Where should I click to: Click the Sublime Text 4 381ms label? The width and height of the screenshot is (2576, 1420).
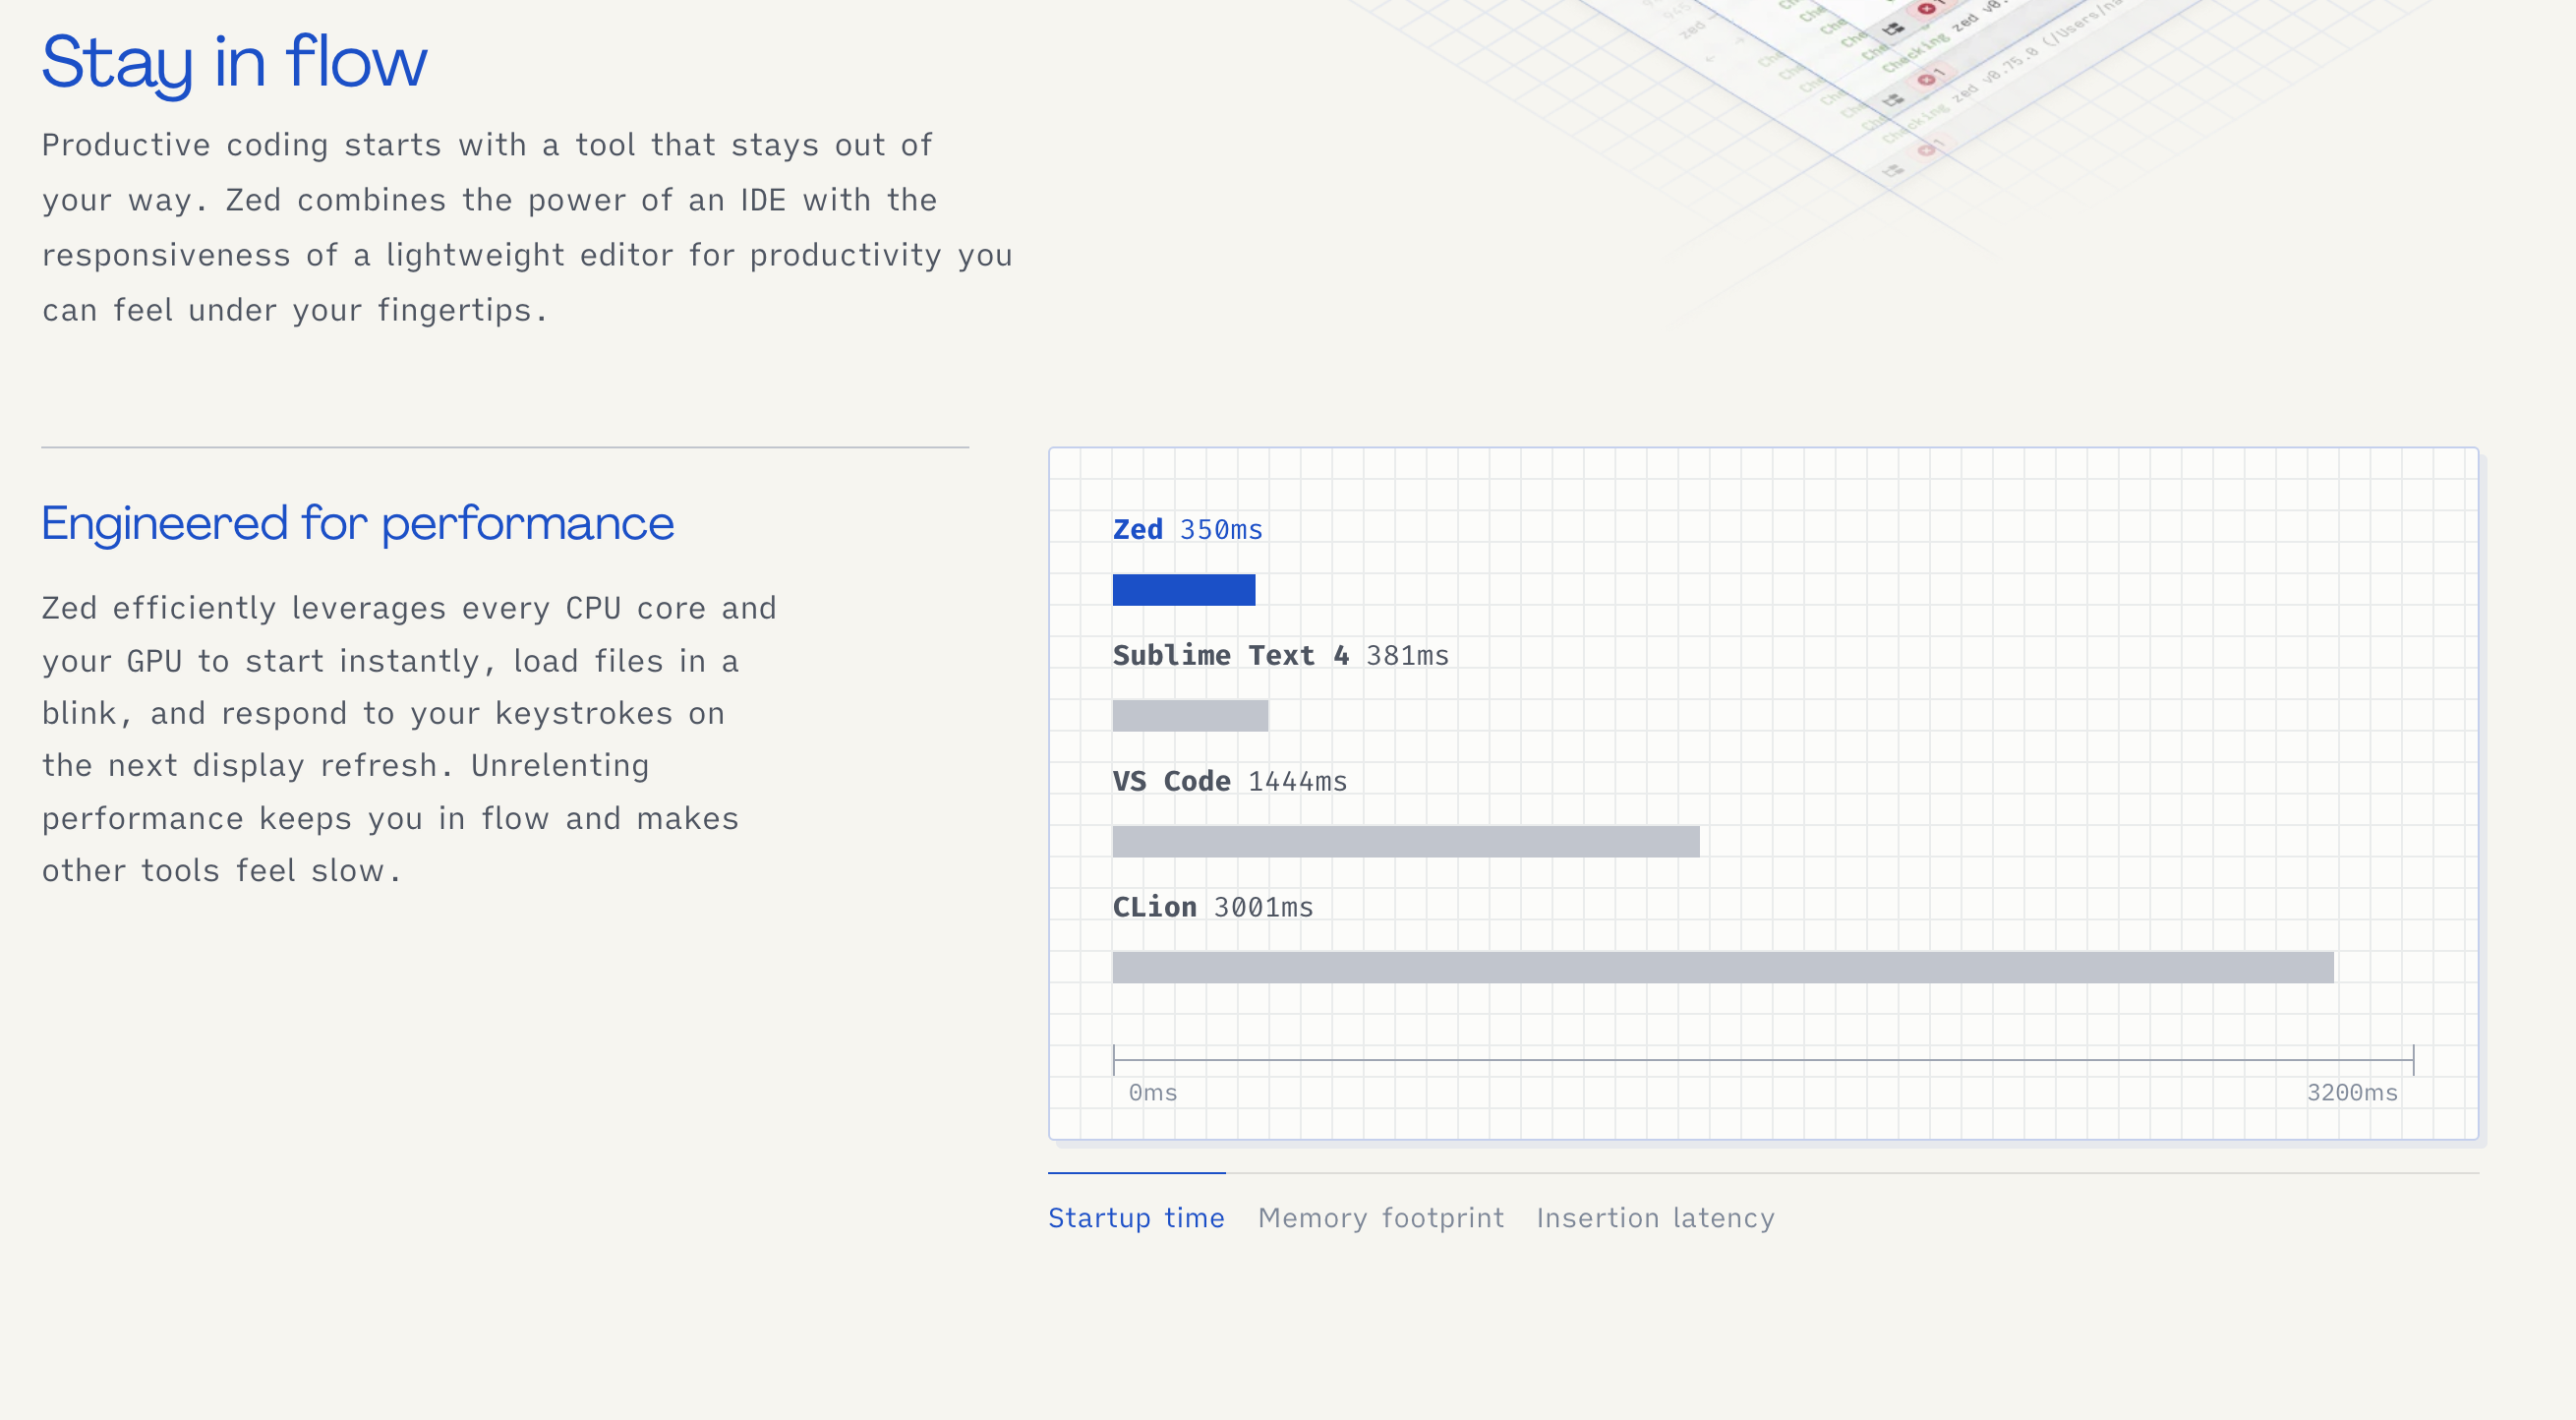(x=1281, y=655)
